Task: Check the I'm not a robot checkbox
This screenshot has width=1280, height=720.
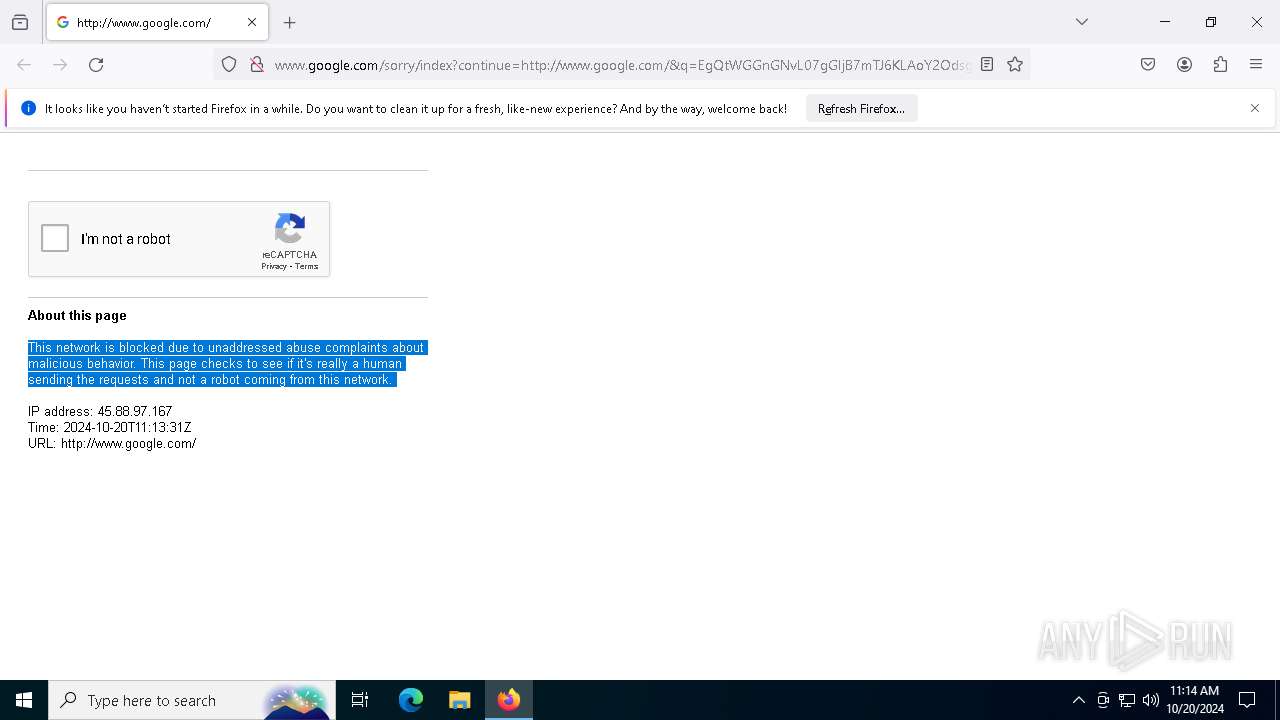Action: 55,238
